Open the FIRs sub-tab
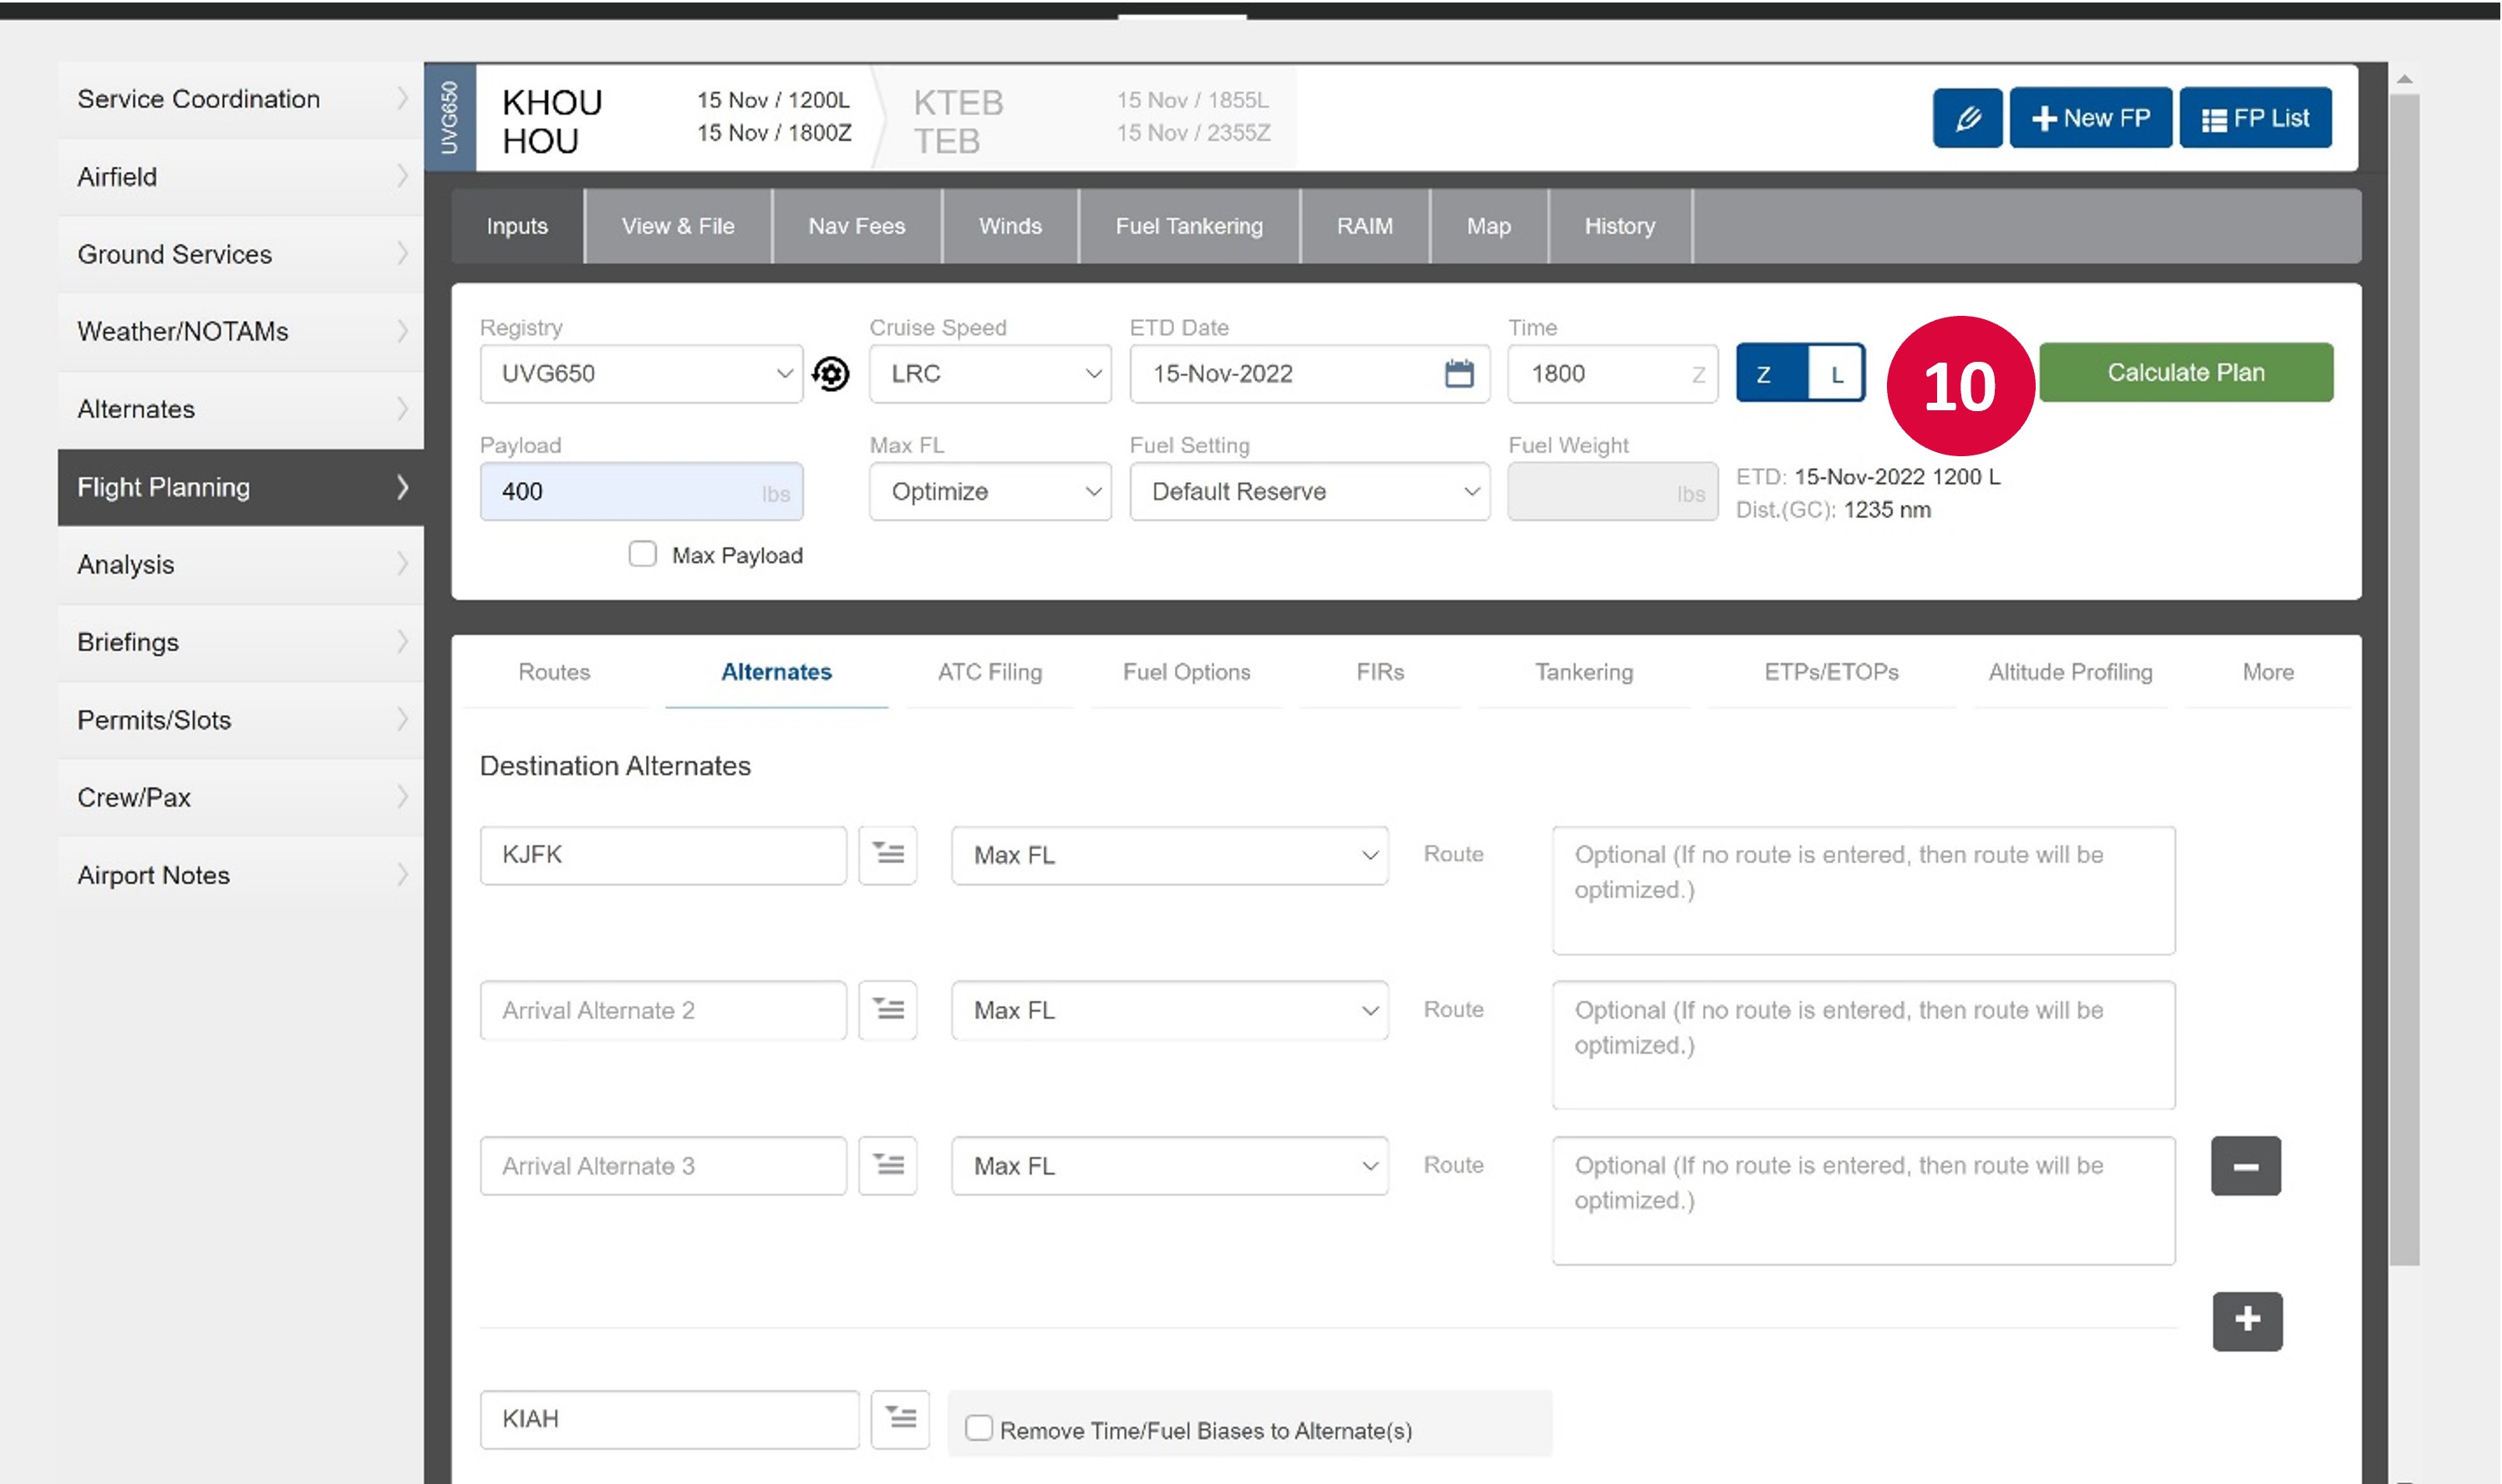The image size is (2502, 1484). (x=1380, y=672)
